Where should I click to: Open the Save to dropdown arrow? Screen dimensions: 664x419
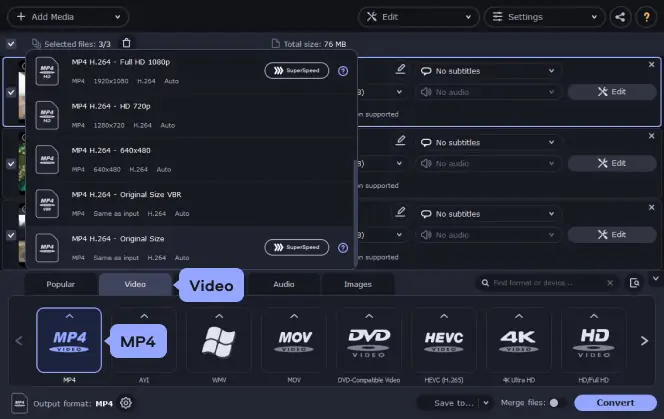pos(486,403)
